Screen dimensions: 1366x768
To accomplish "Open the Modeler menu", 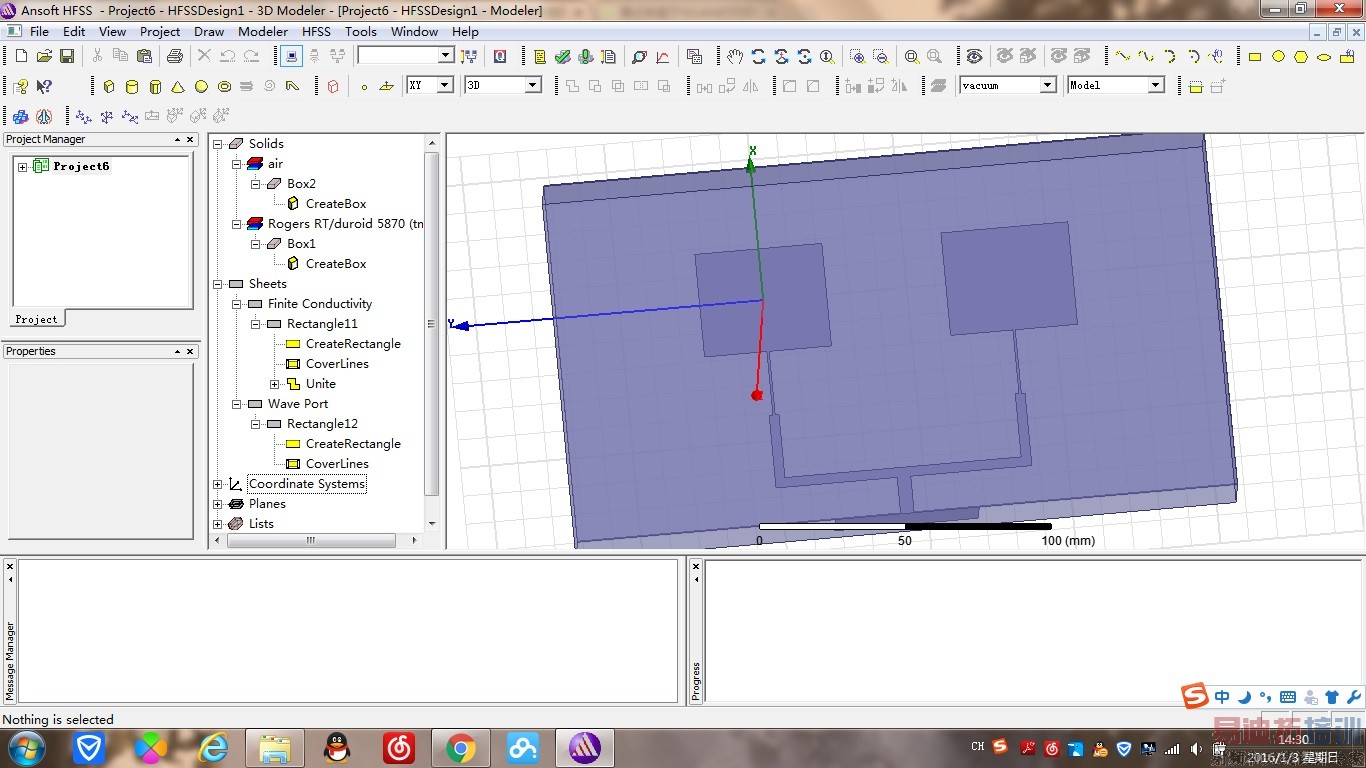I will click(263, 31).
